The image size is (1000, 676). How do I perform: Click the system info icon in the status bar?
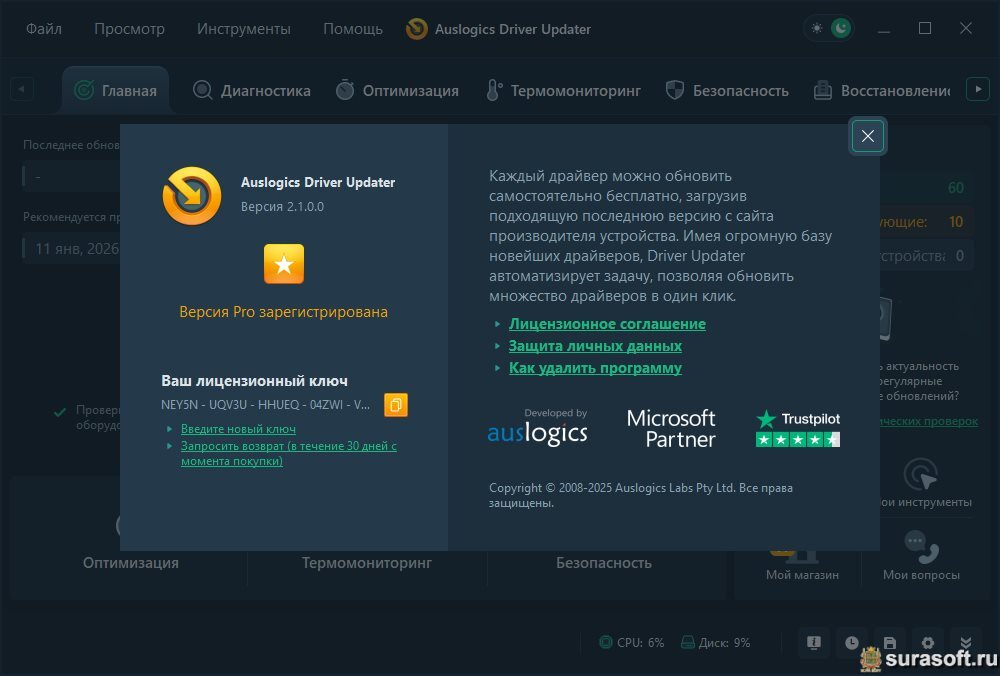point(814,643)
